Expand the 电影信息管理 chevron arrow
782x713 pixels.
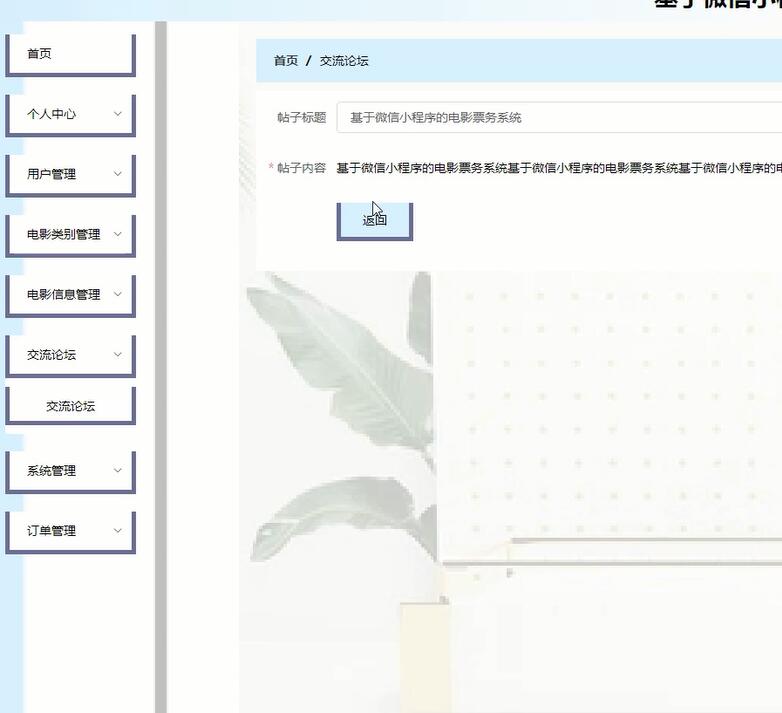click(118, 294)
